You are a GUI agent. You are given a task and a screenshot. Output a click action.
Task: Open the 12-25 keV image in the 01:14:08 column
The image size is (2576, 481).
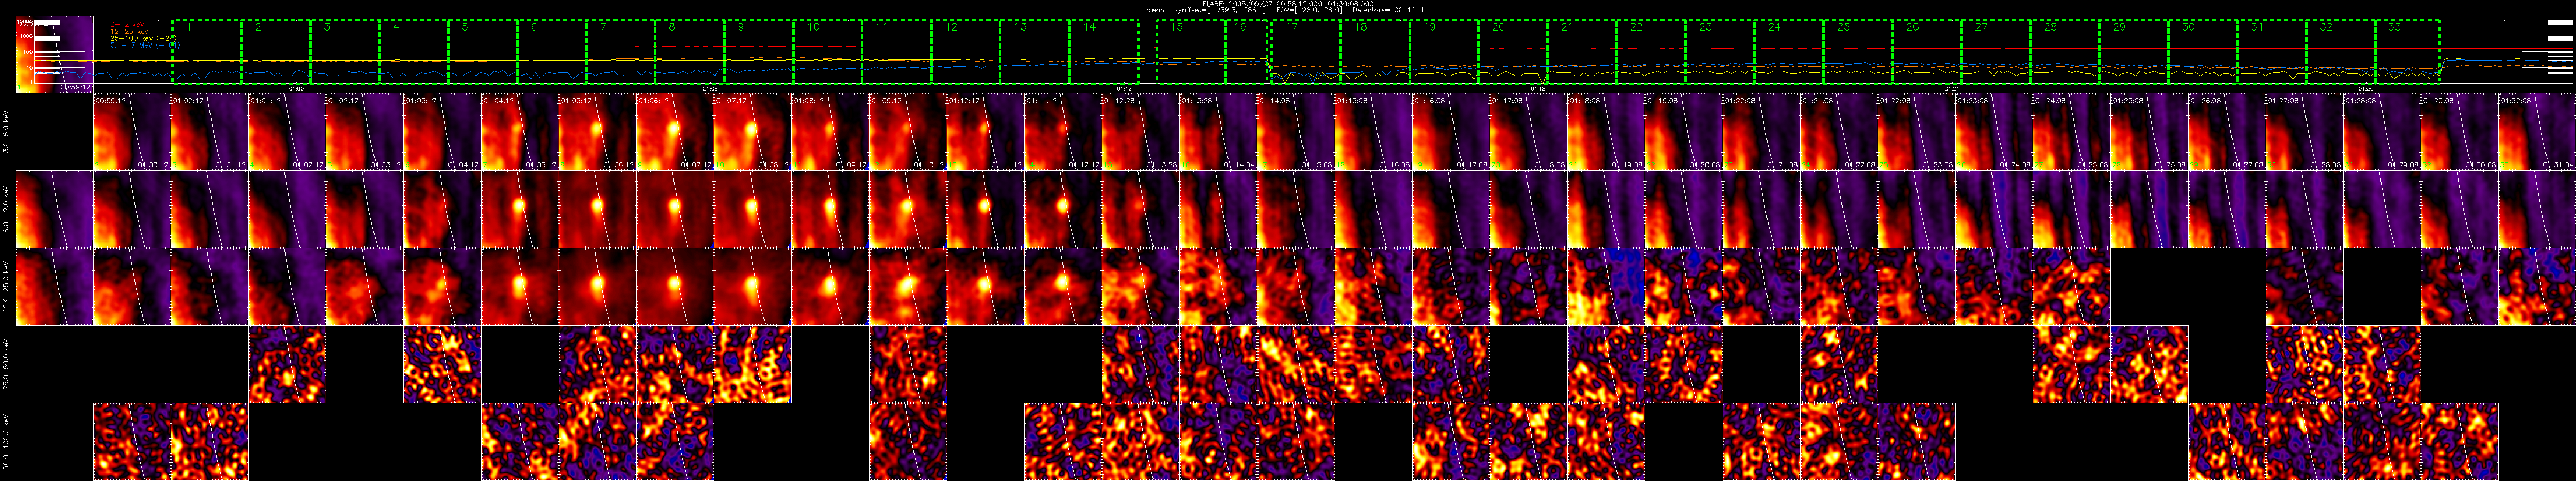point(1295,286)
